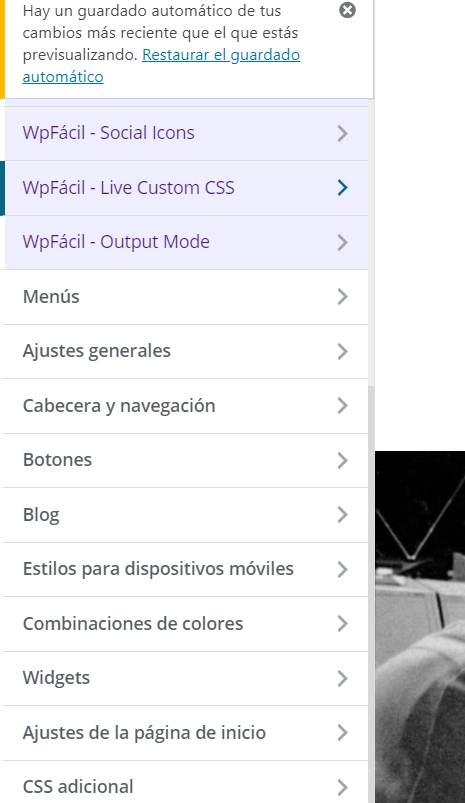
Task: Dismiss the autosave notice with the X icon
Action: click(x=347, y=10)
